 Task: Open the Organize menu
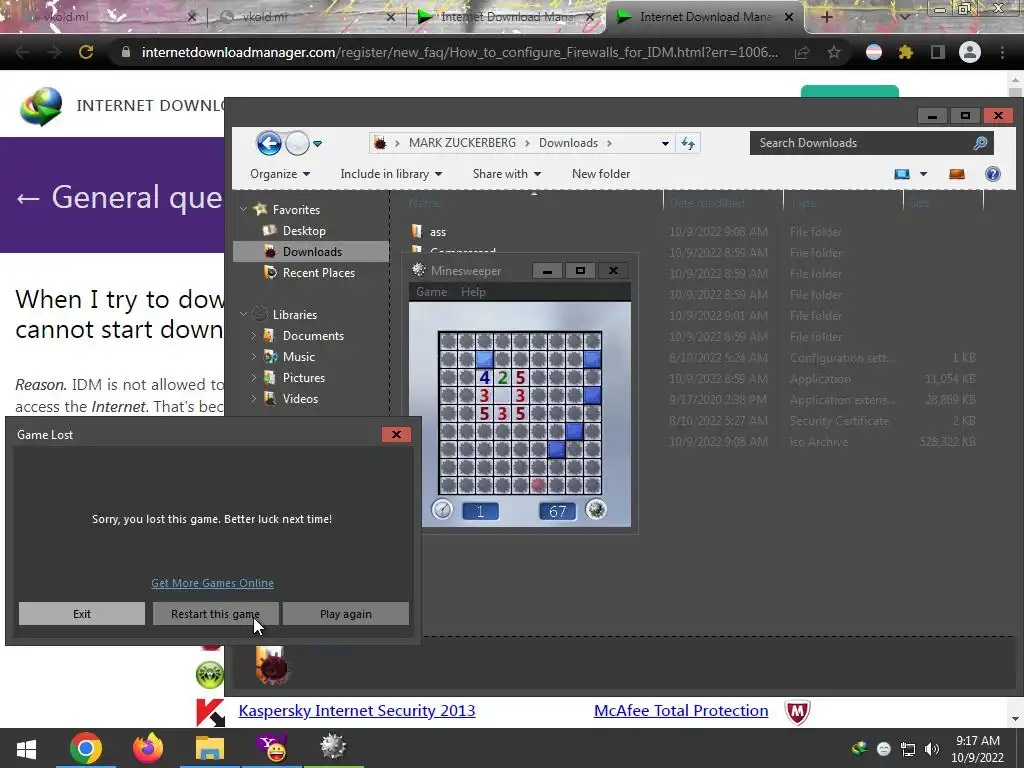tap(280, 174)
